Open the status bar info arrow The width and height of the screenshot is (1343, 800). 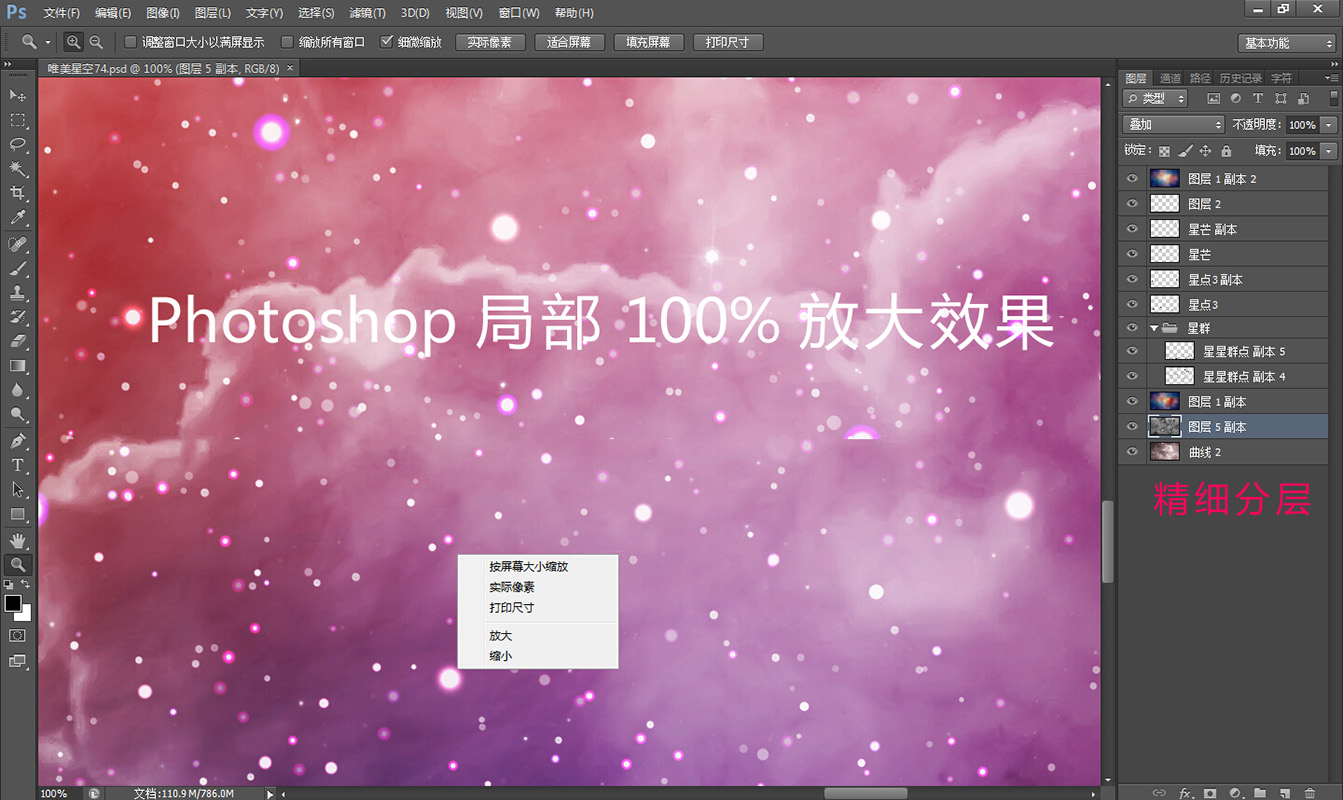point(269,793)
